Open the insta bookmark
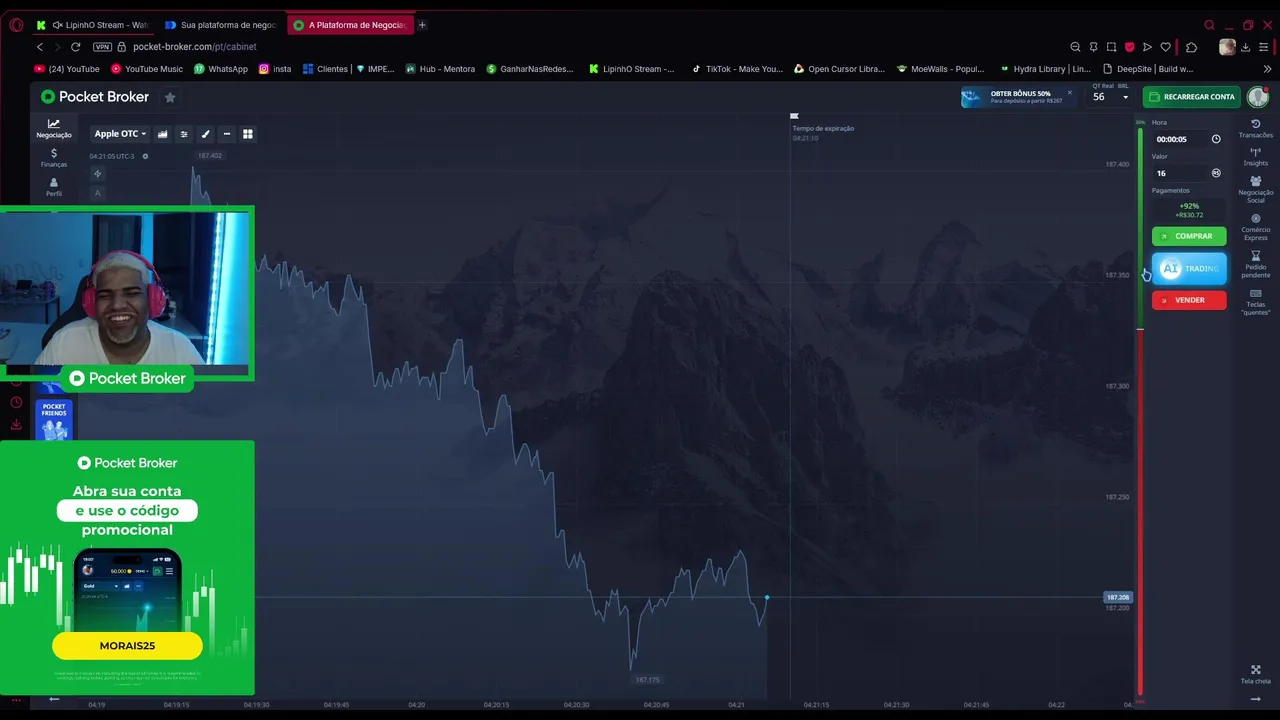This screenshot has width=1280, height=720. pyautogui.click(x=275, y=69)
